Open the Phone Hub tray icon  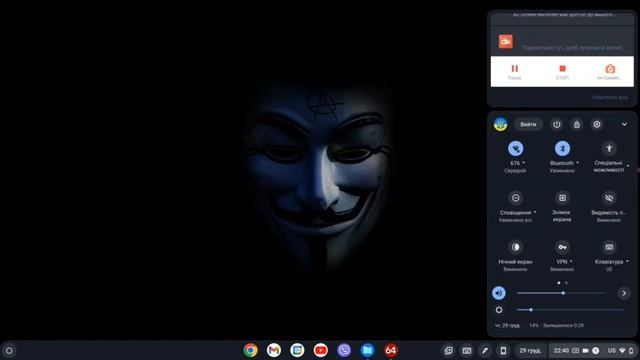[x=503, y=351]
